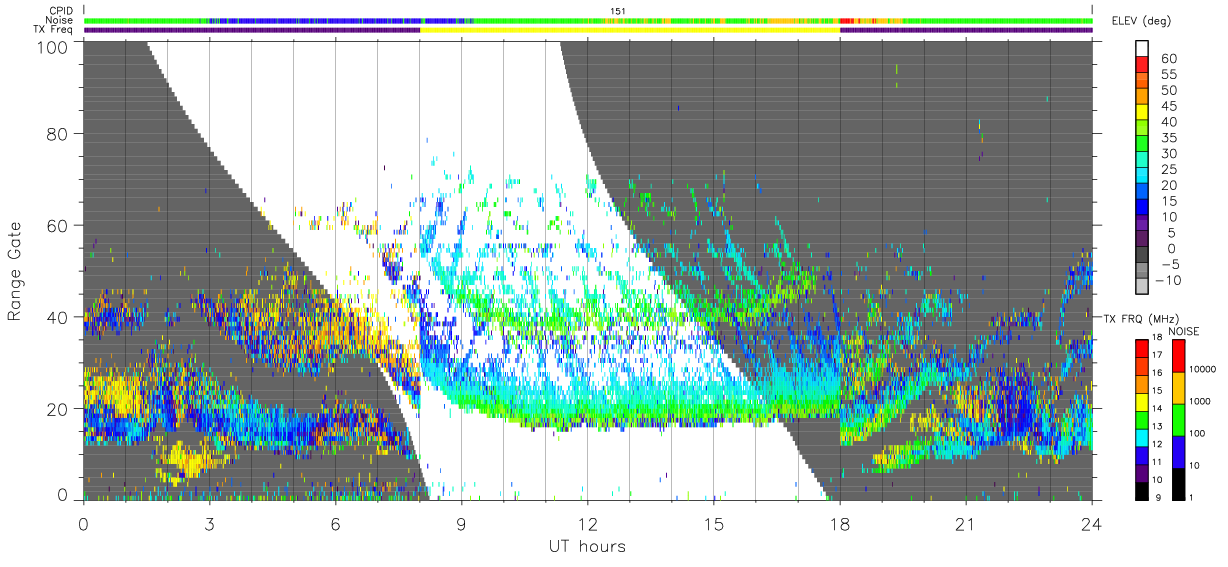Click the CPID value 151
This screenshot has width=1228, height=567.
617,10
